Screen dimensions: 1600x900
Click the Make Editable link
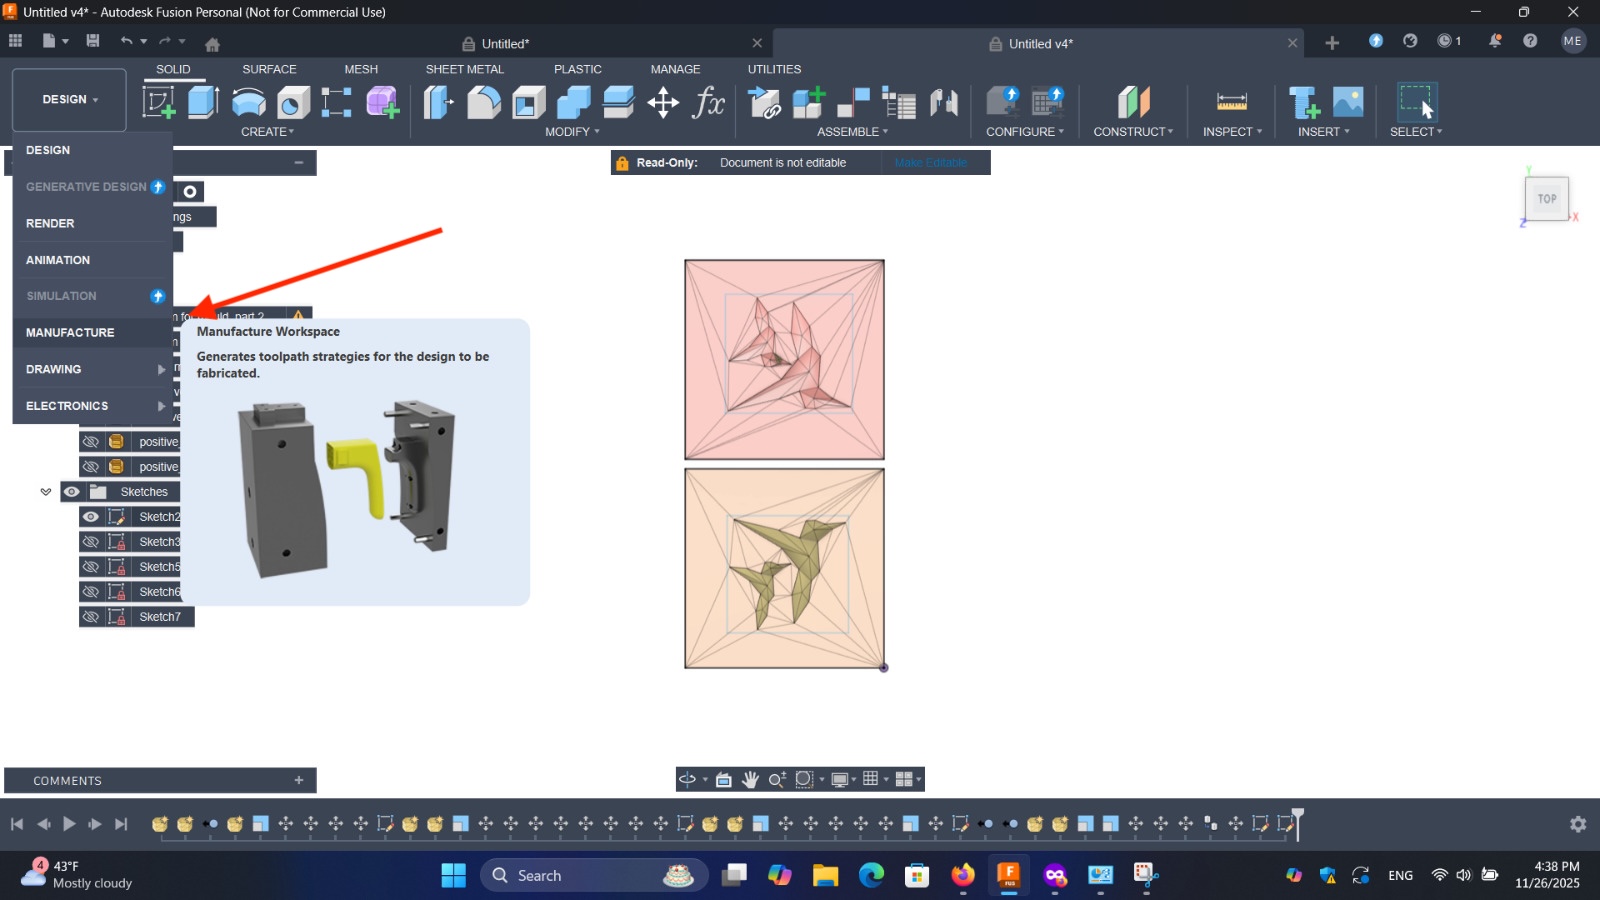coord(931,163)
